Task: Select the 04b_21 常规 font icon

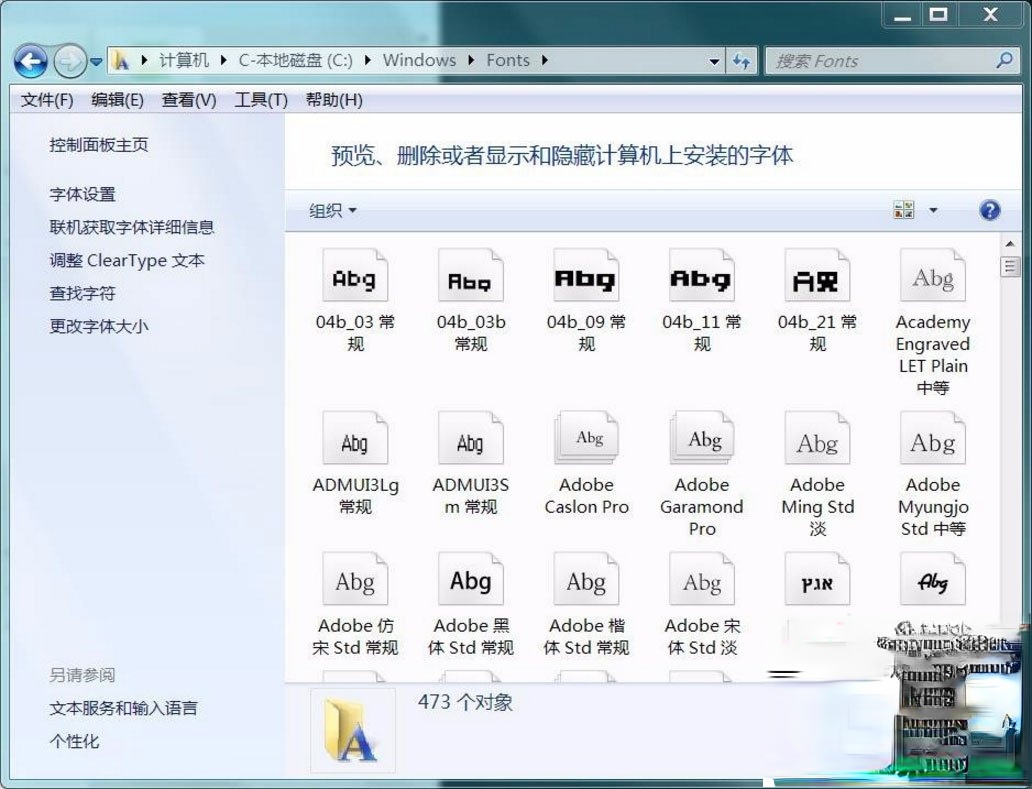Action: pos(817,277)
